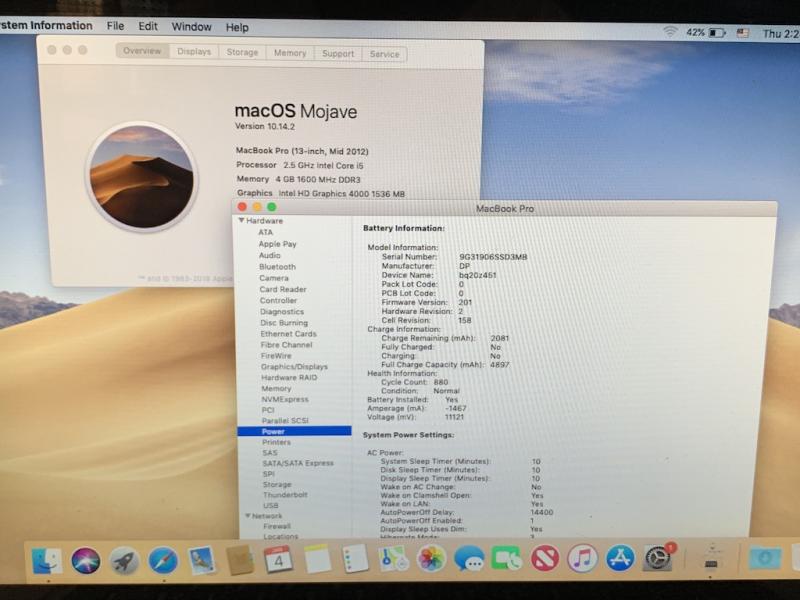
Task: Open Finder from the dock
Action: [47, 560]
